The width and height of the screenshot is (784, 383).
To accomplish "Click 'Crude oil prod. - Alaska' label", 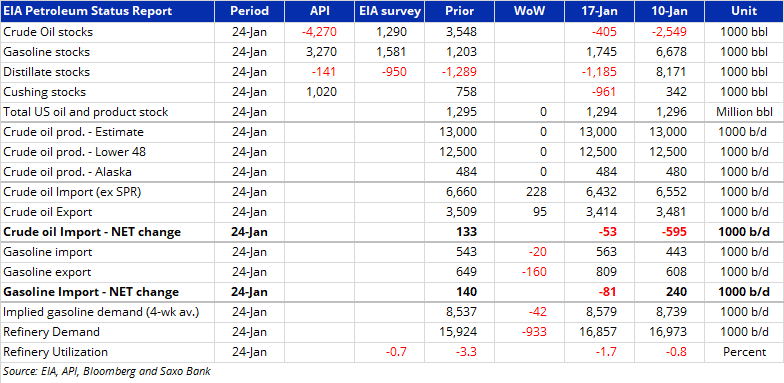I will tap(68, 172).
